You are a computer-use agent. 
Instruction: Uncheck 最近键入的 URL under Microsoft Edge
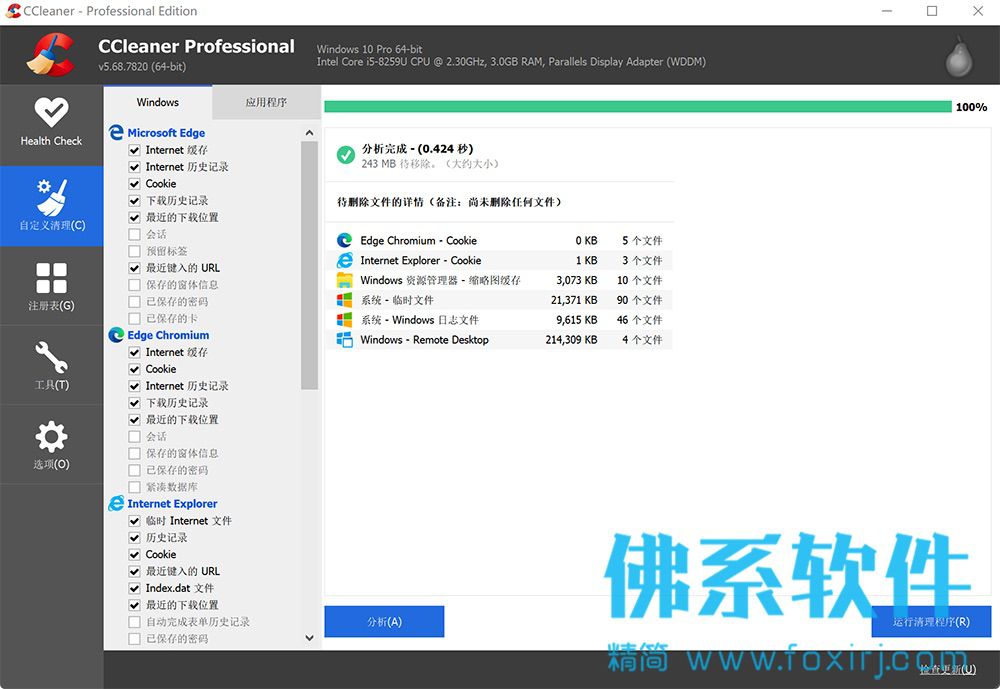coord(135,268)
